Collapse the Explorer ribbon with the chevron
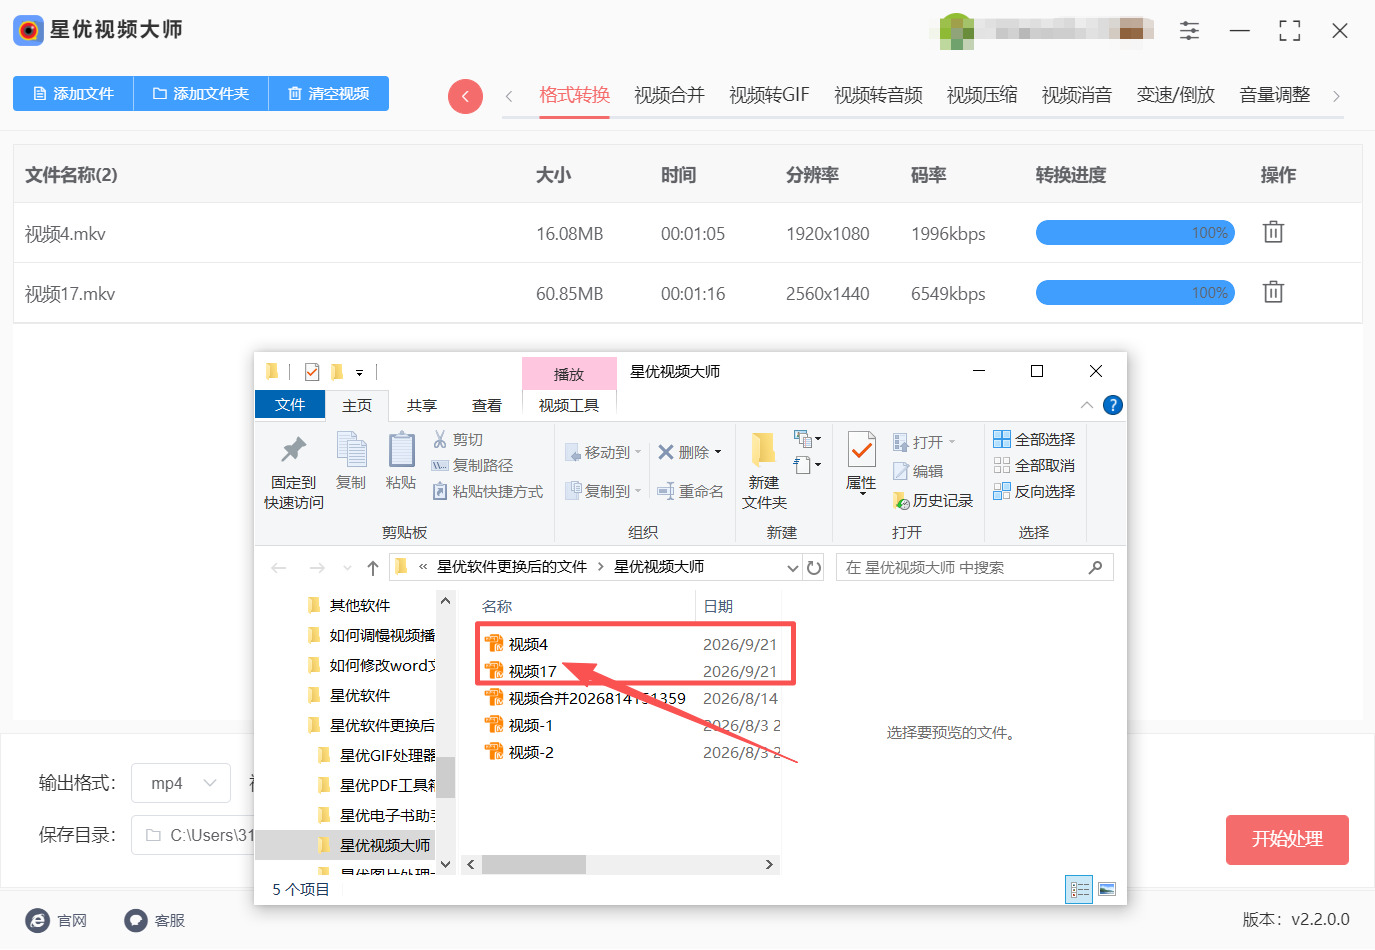Screen dimensions: 1375x950 (1087, 405)
